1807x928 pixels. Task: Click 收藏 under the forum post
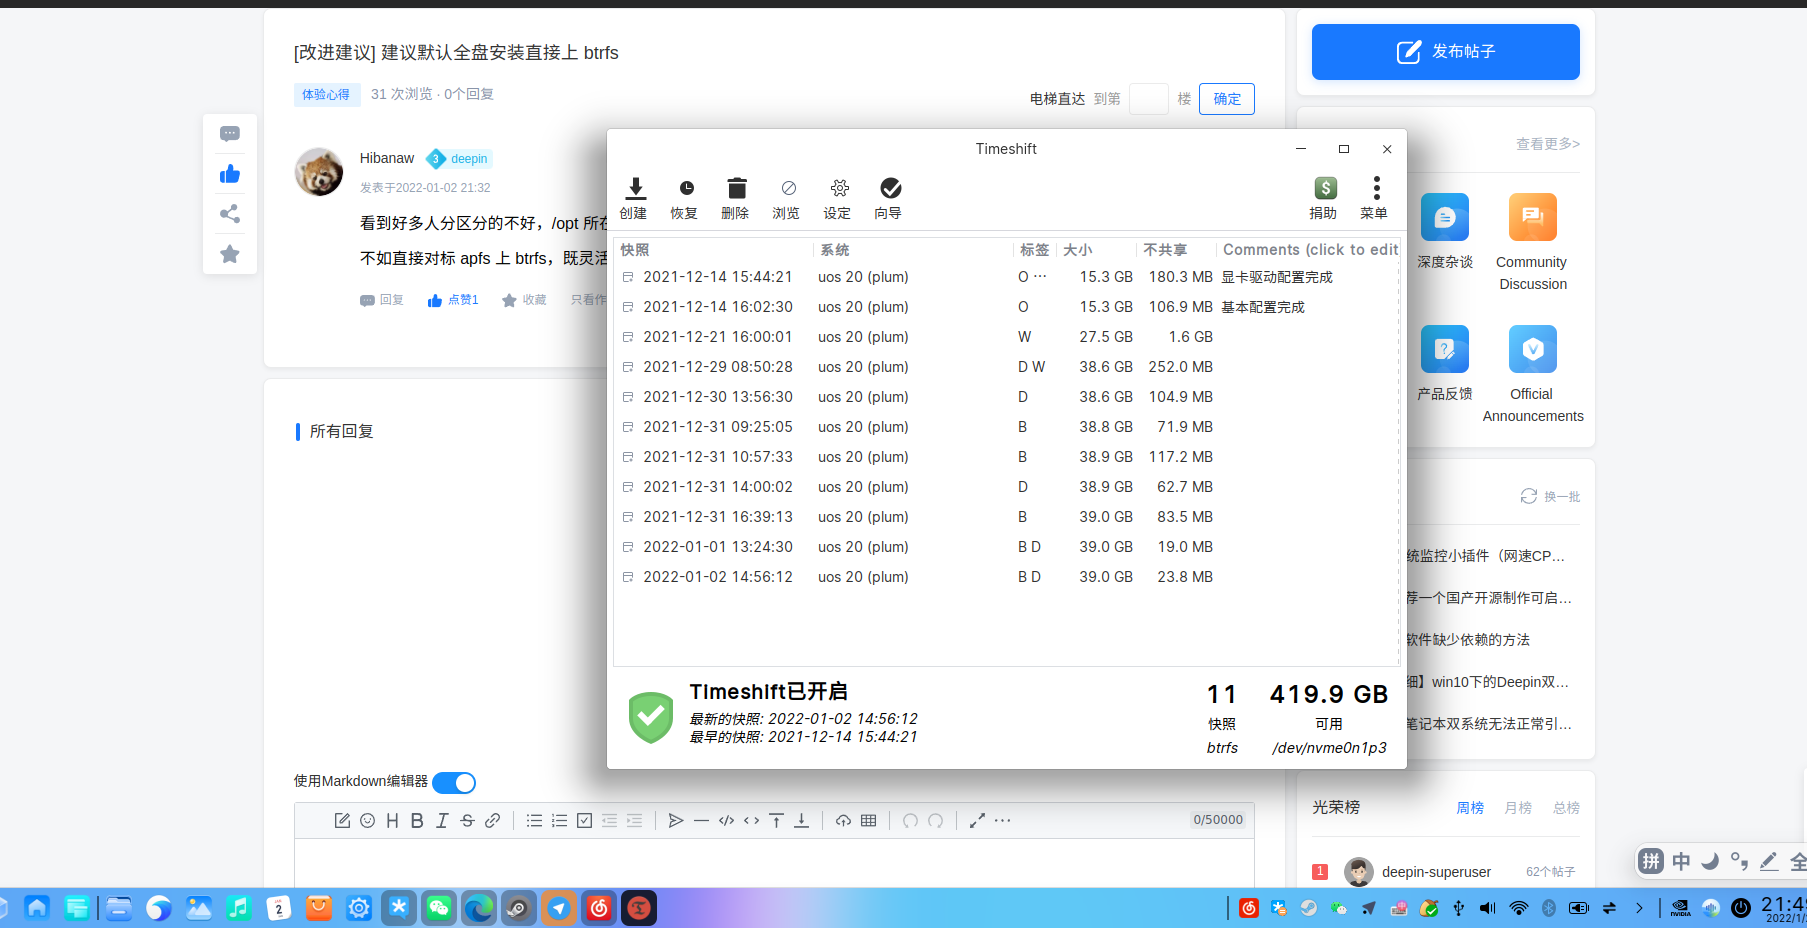pos(524,300)
